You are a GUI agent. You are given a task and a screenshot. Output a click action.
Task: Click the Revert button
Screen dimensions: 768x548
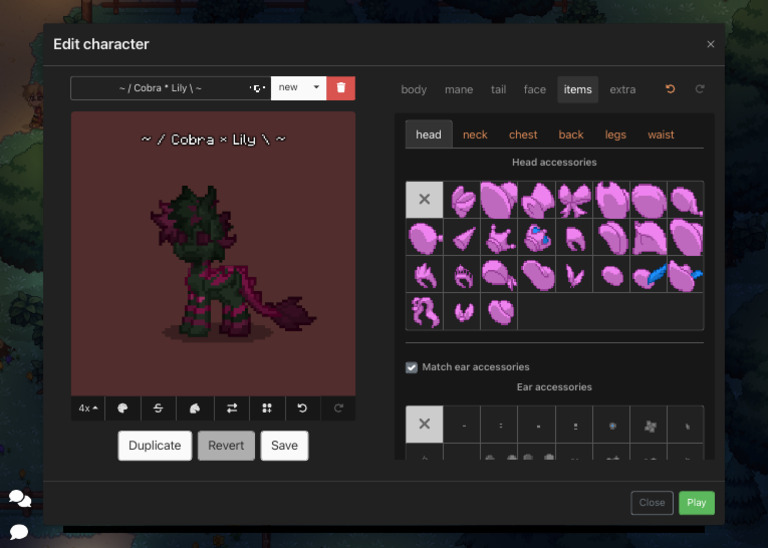(x=226, y=446)
